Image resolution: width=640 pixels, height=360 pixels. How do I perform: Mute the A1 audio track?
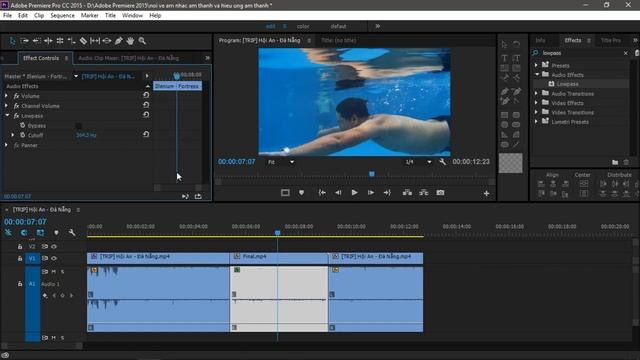53,271
